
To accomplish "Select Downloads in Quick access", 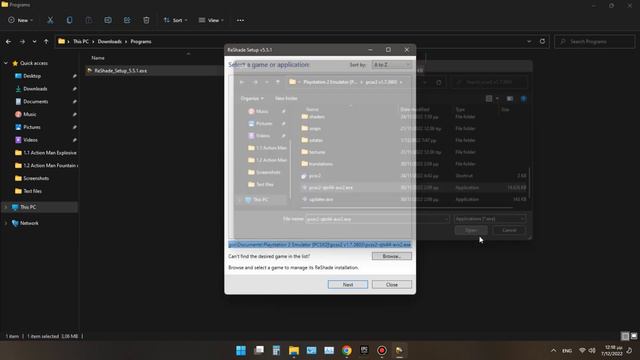I will click(35, 89).
